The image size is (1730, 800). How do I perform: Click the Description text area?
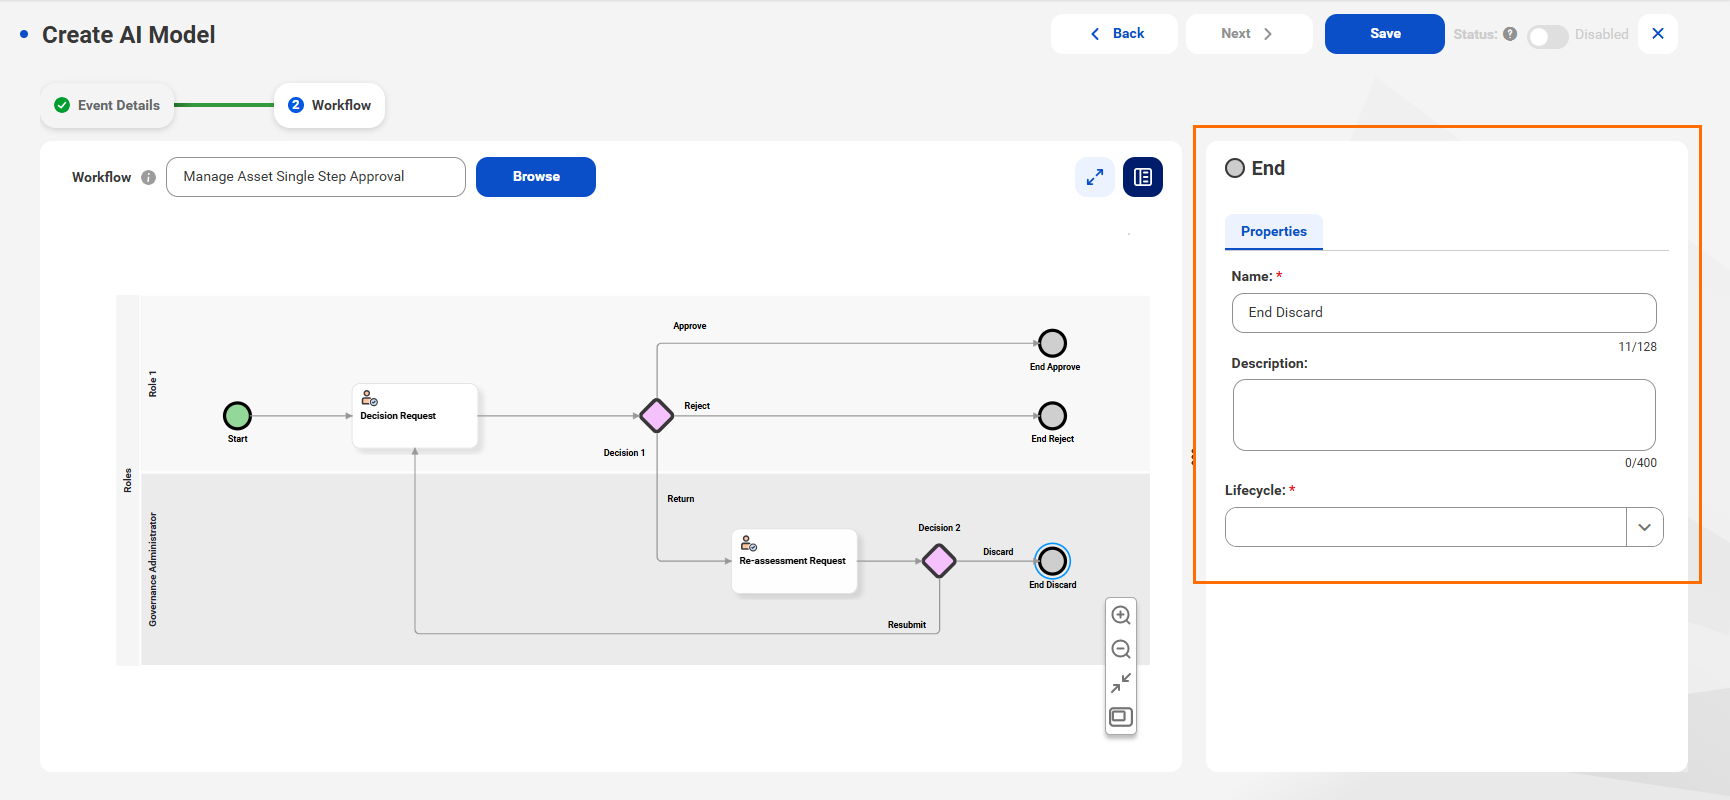click(1444, 415)
